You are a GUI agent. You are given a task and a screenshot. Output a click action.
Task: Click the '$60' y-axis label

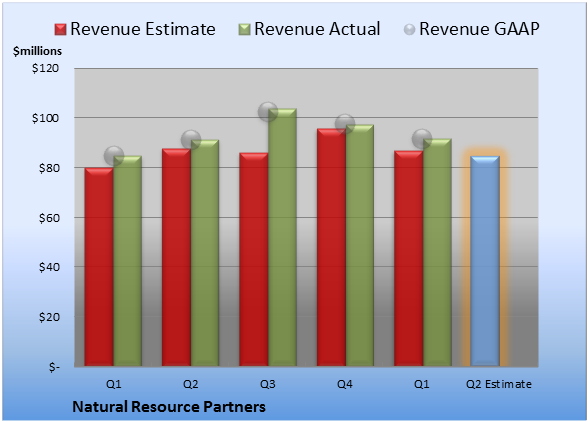(49, 218)
